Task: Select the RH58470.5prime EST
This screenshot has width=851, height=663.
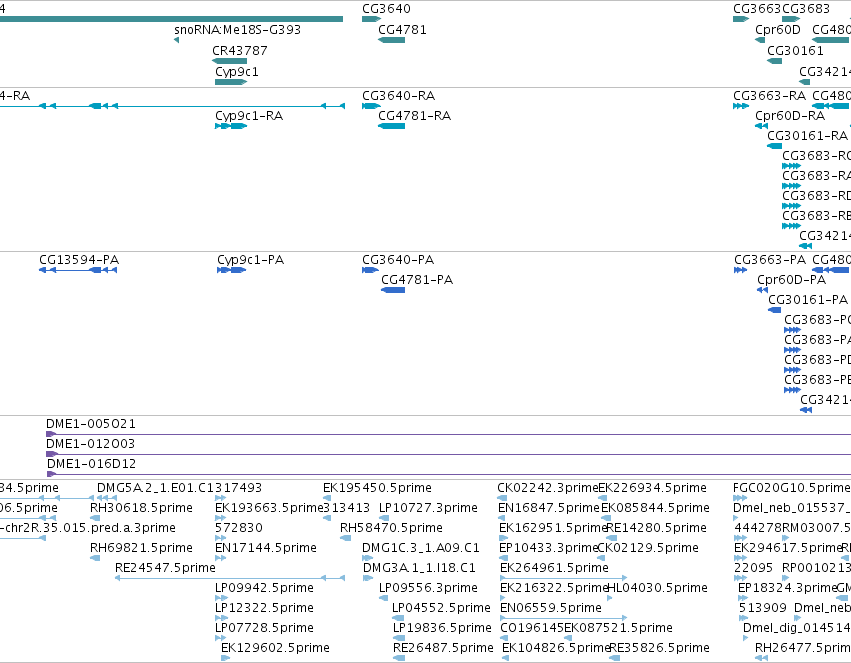Action: click(345, 538)
